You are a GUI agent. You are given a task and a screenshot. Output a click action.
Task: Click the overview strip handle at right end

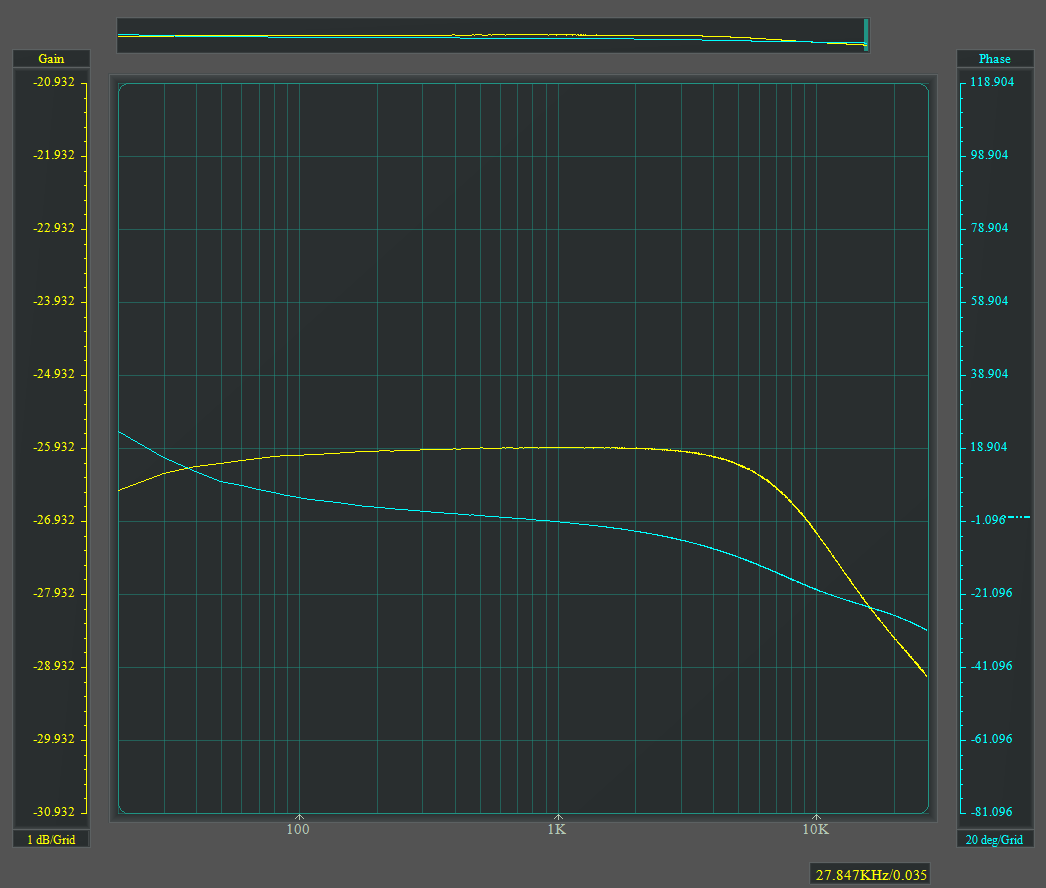tap(866, 35)
